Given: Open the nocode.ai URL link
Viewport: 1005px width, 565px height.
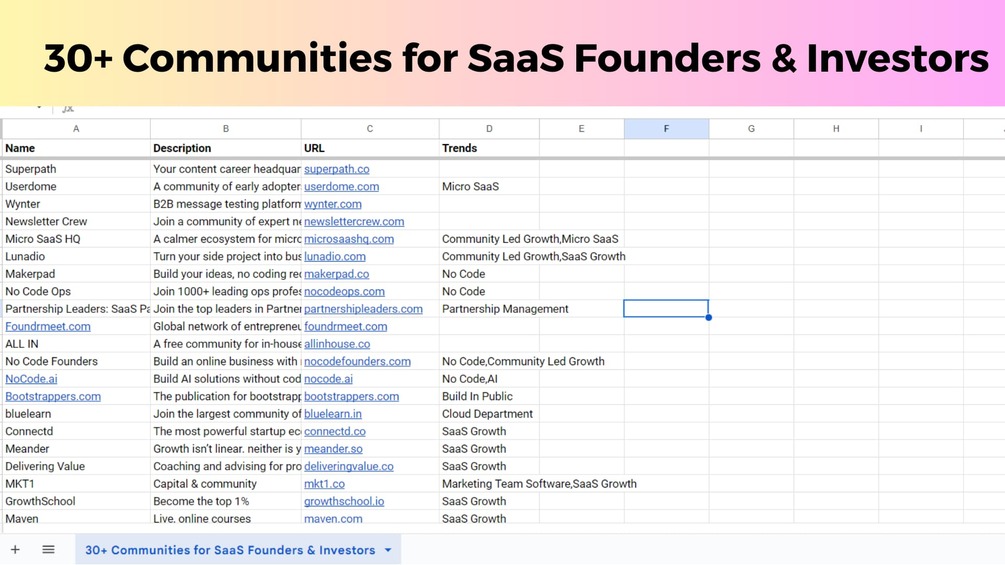Looking at the screenshot, I should tap(328, 379).
